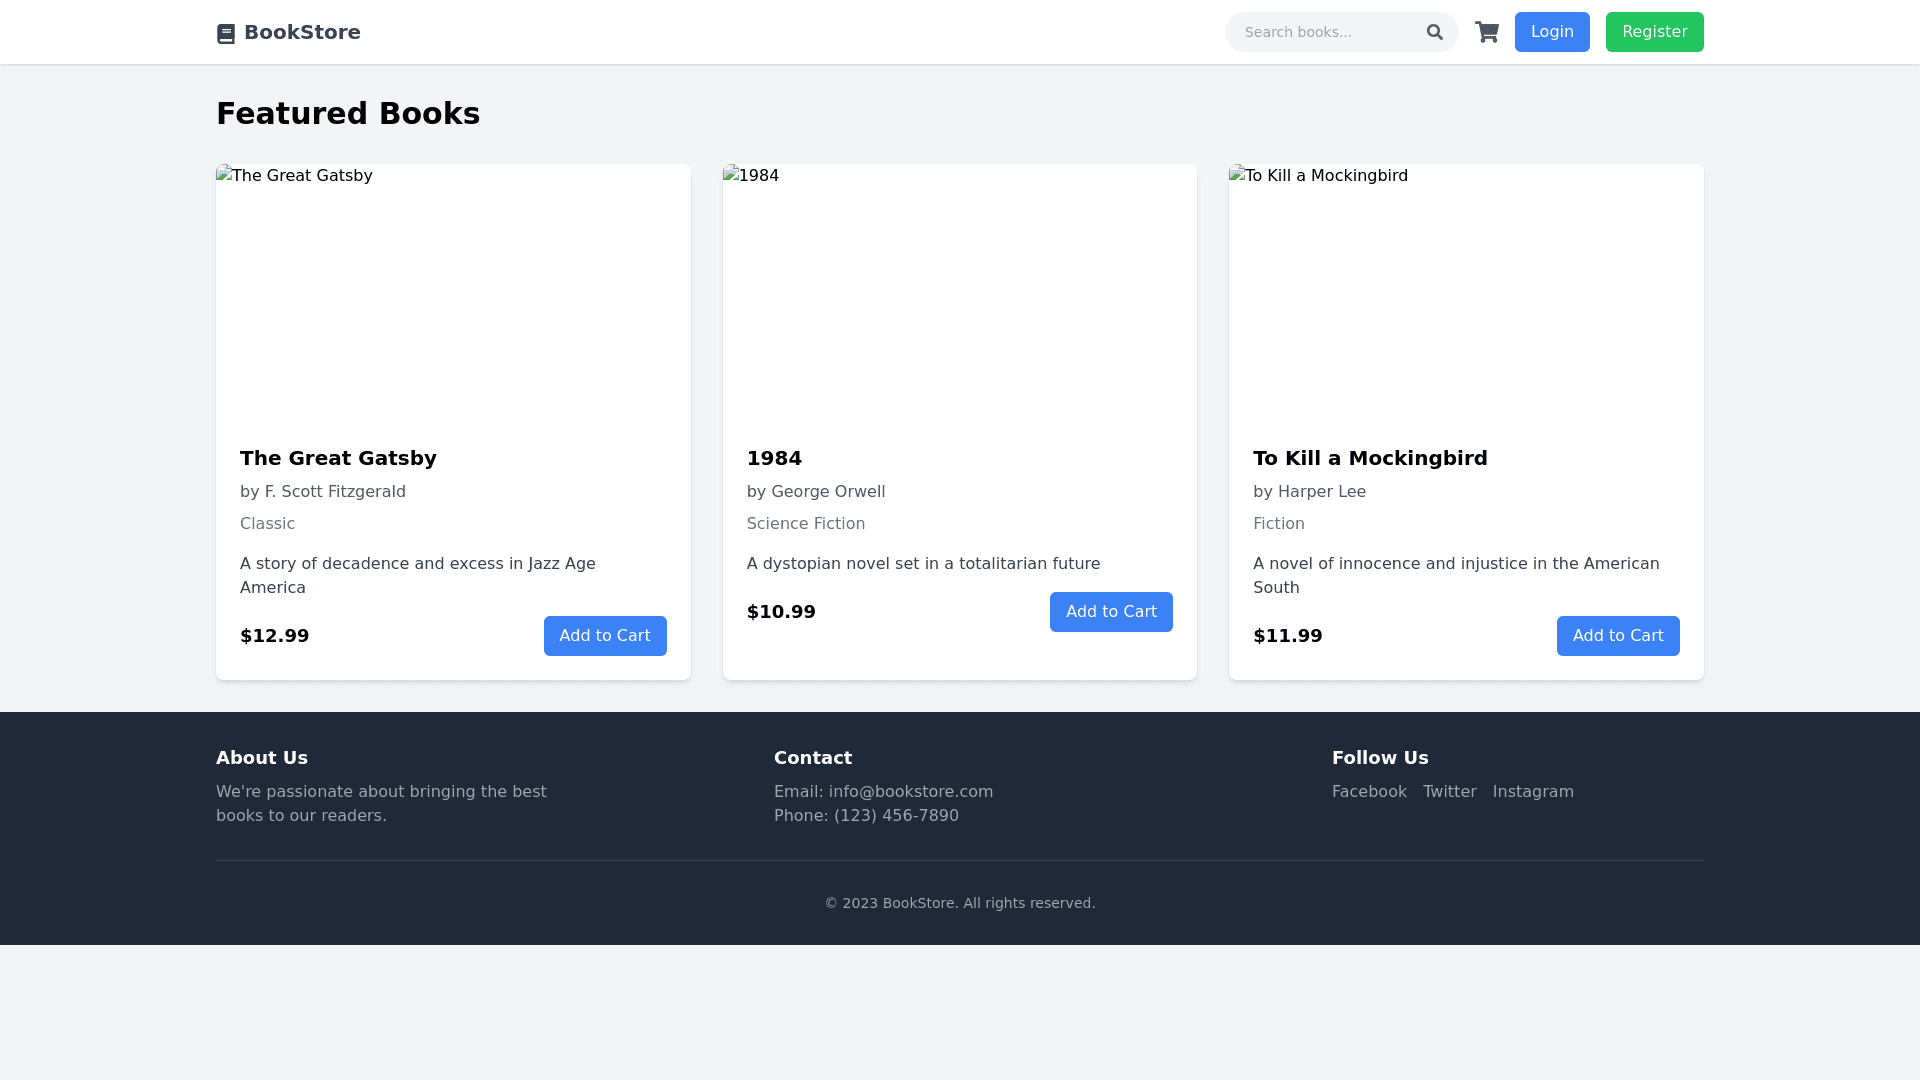Click To Kill a Mockingbird cover image
This screenshot has width=1920, height=1080.
click(x=1465, y=292)
